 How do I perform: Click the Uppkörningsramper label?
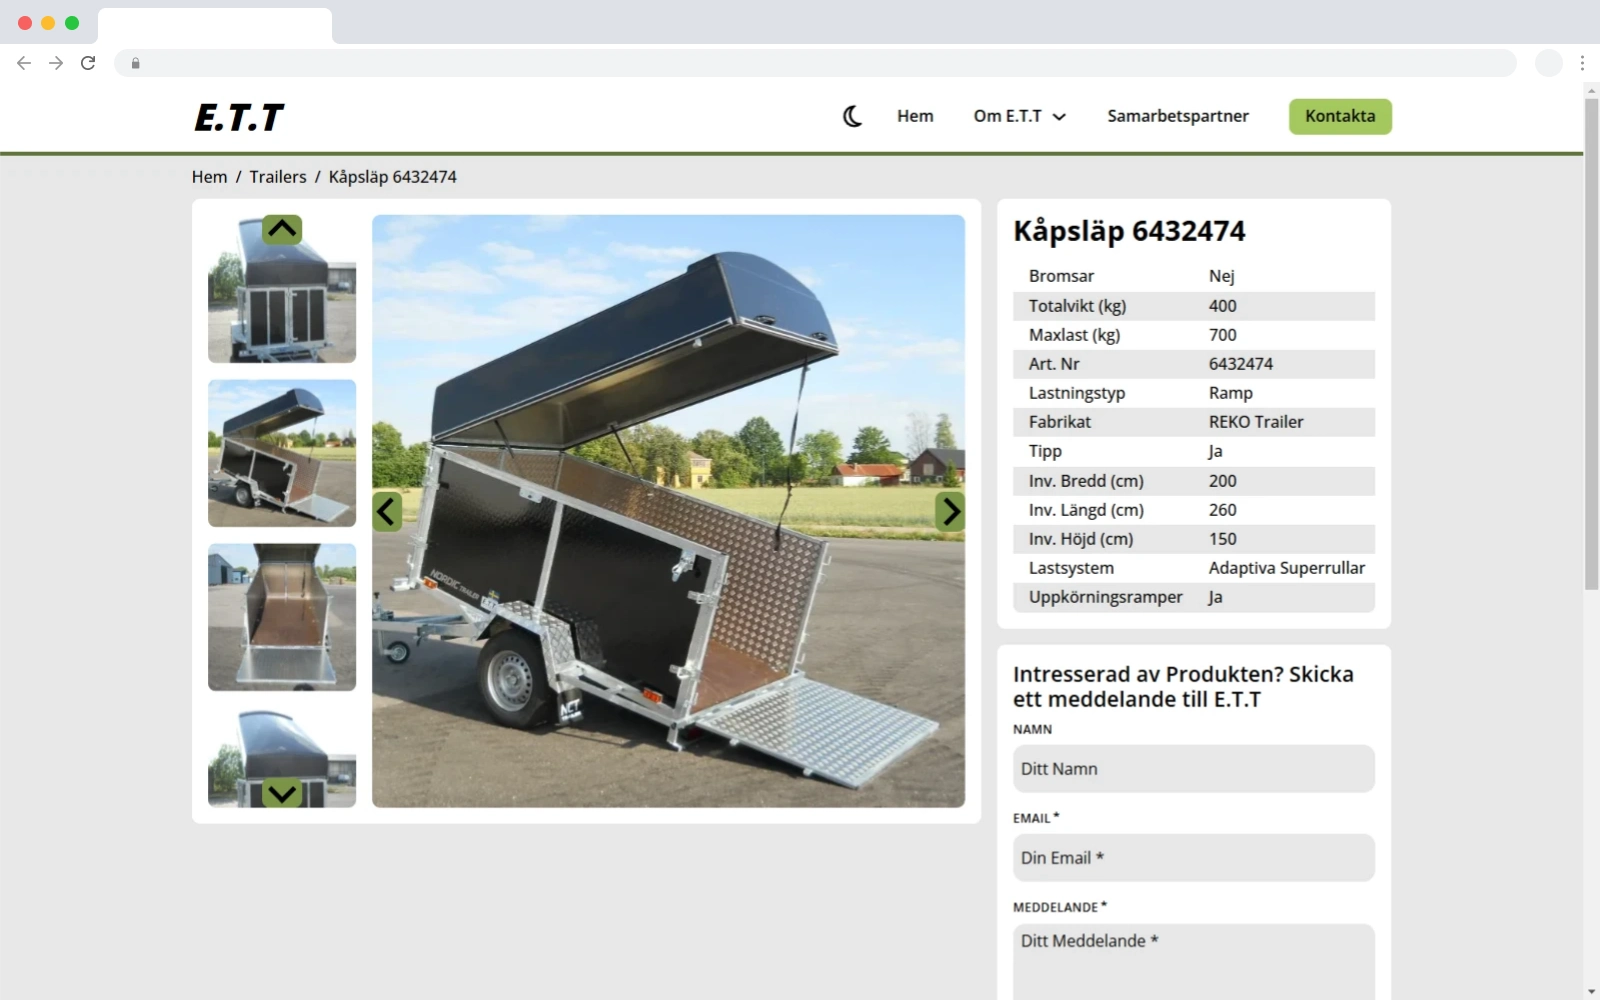(1105, 597)
